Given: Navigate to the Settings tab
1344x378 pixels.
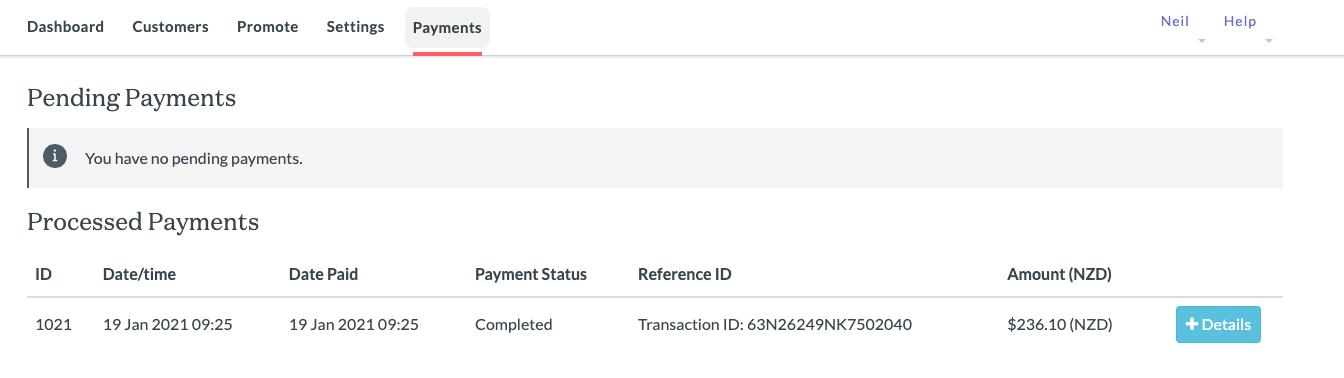Looking at the screenshot, I should tap(355, 27).
